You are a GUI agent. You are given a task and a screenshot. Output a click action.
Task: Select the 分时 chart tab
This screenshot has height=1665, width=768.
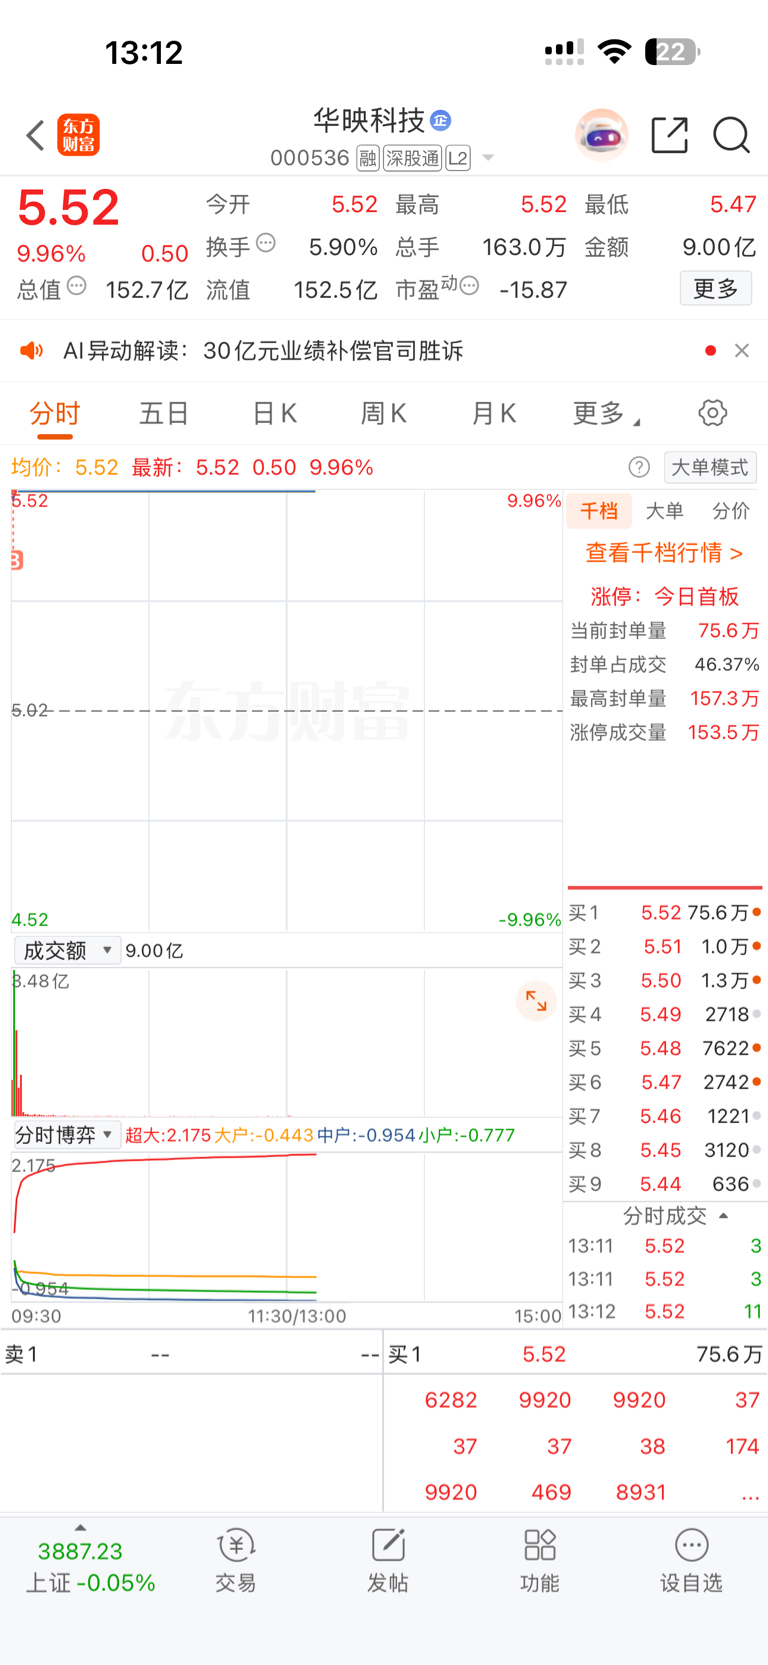[54, 414]
